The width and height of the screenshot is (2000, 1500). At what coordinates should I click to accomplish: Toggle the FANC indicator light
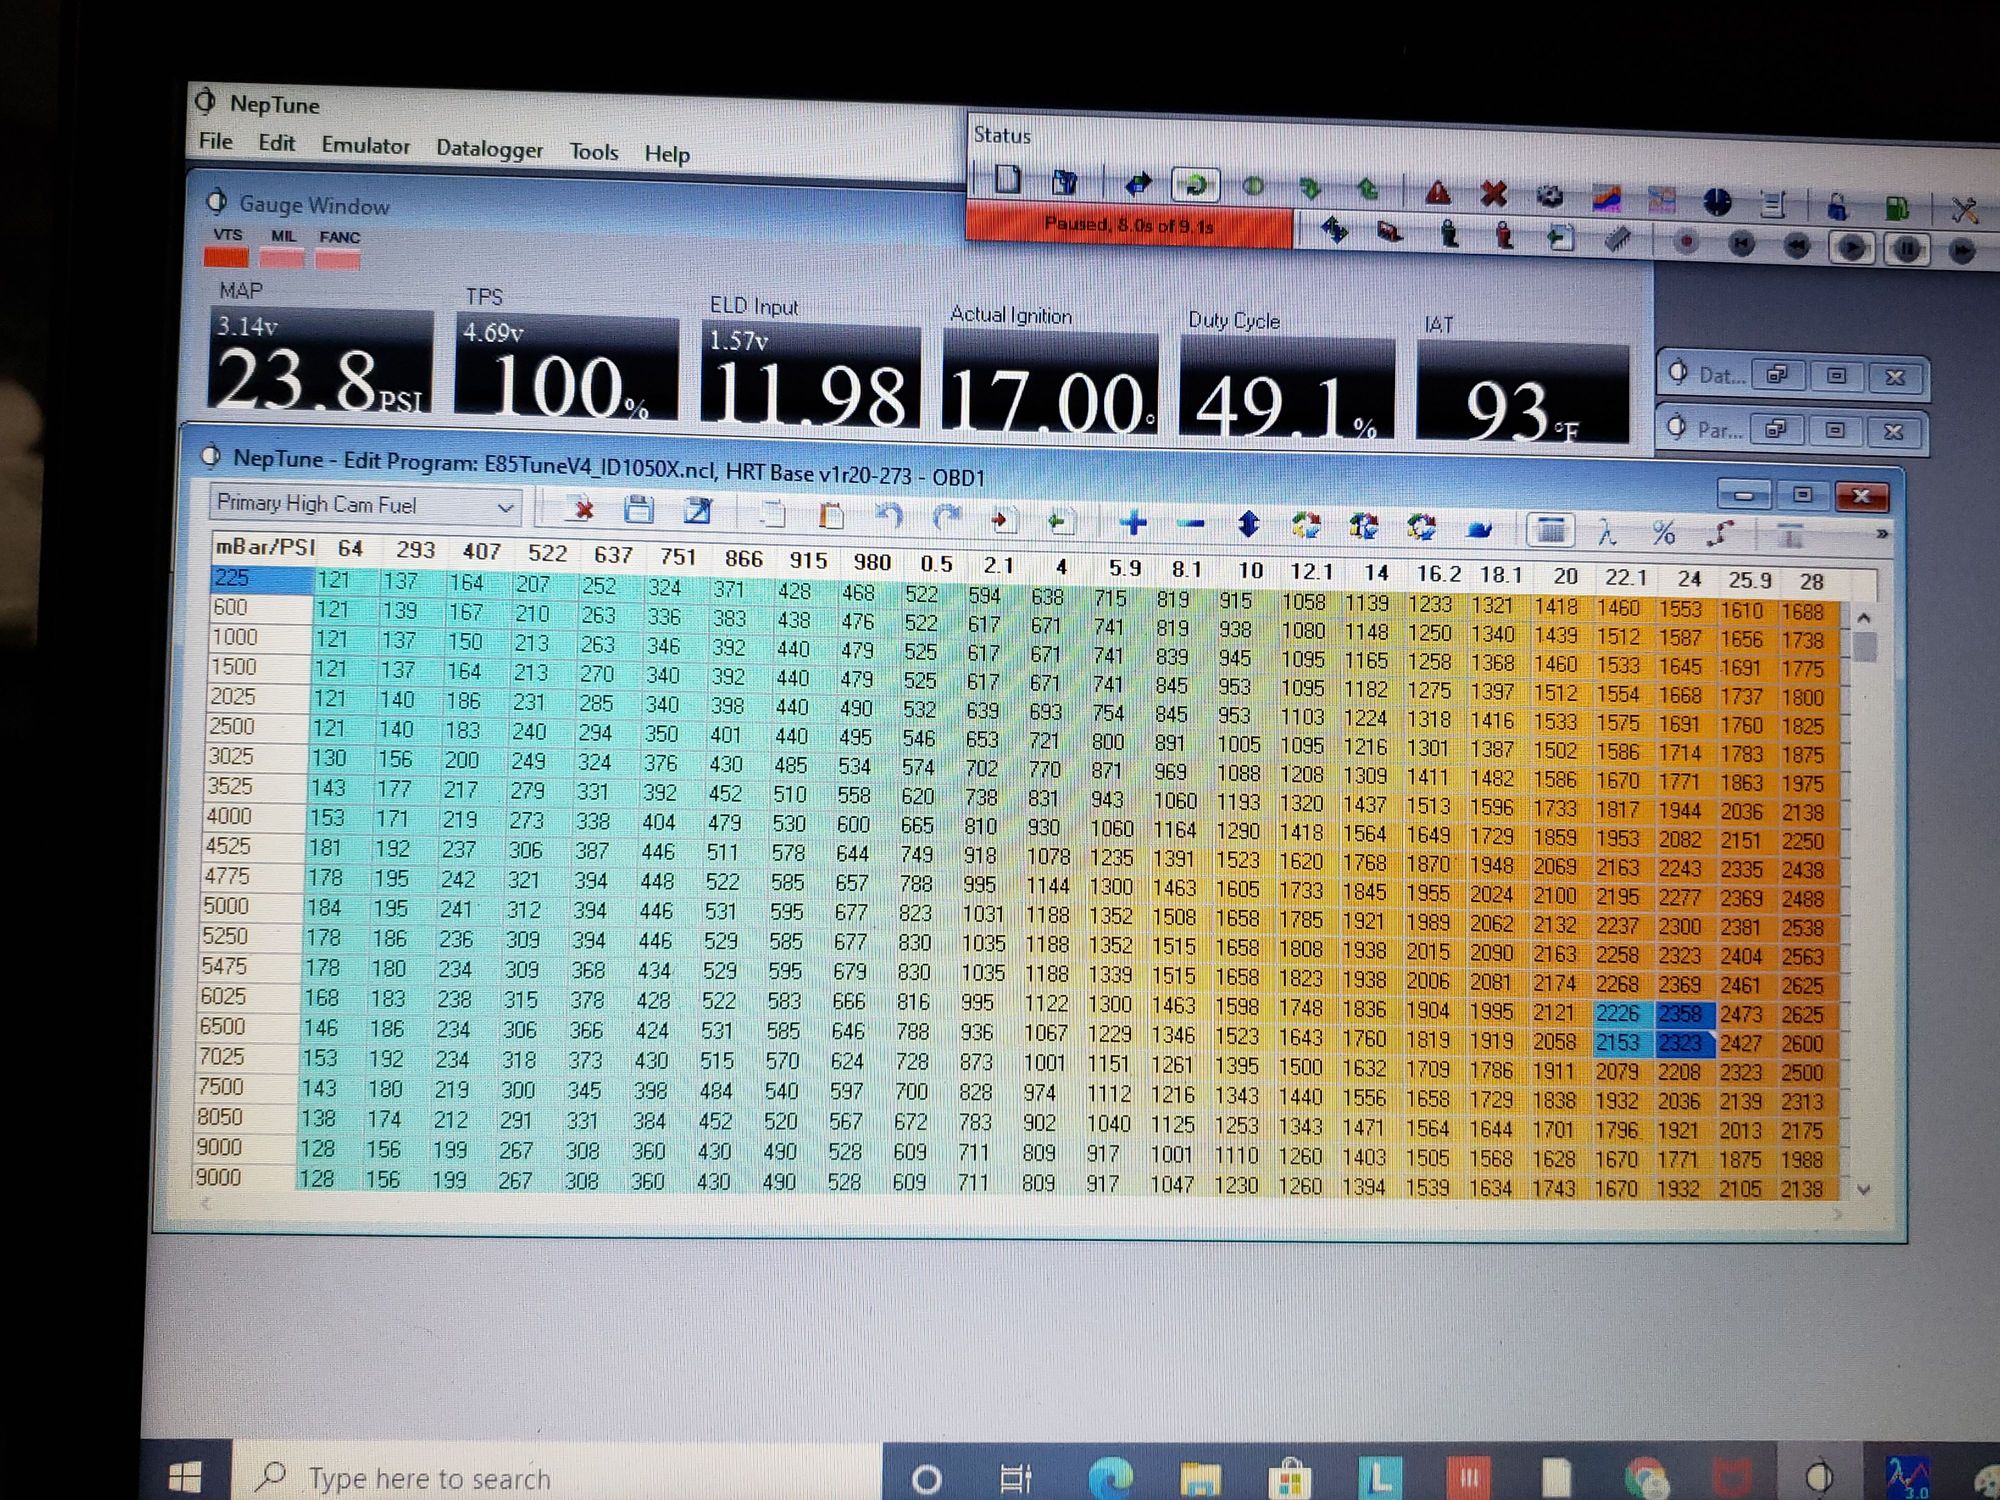[338, 260]
